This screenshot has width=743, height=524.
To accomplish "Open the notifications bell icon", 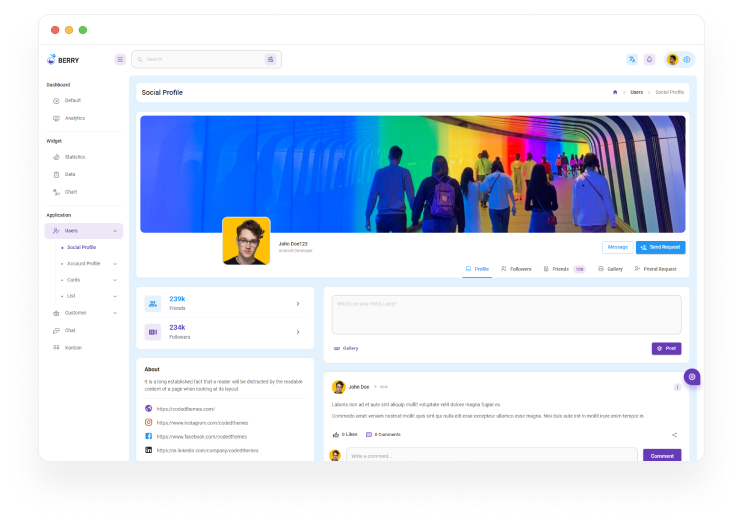I will coord(649,60).
